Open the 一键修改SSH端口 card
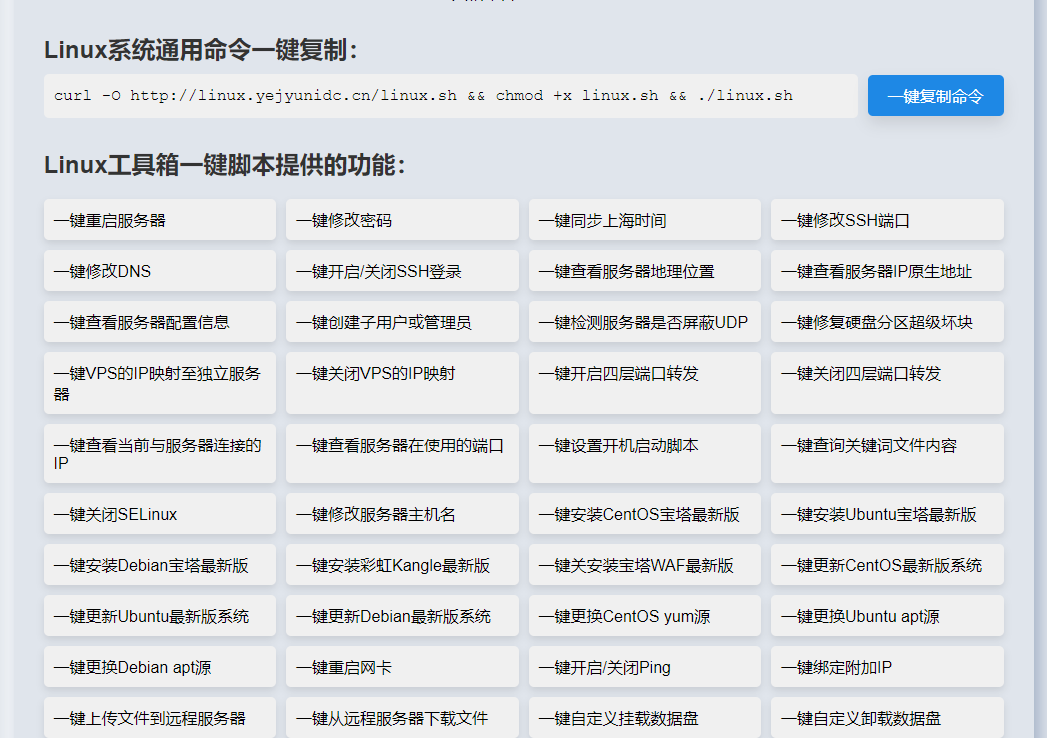The width and height of the screenshot is (1047, 738). [x=887, y=220]
